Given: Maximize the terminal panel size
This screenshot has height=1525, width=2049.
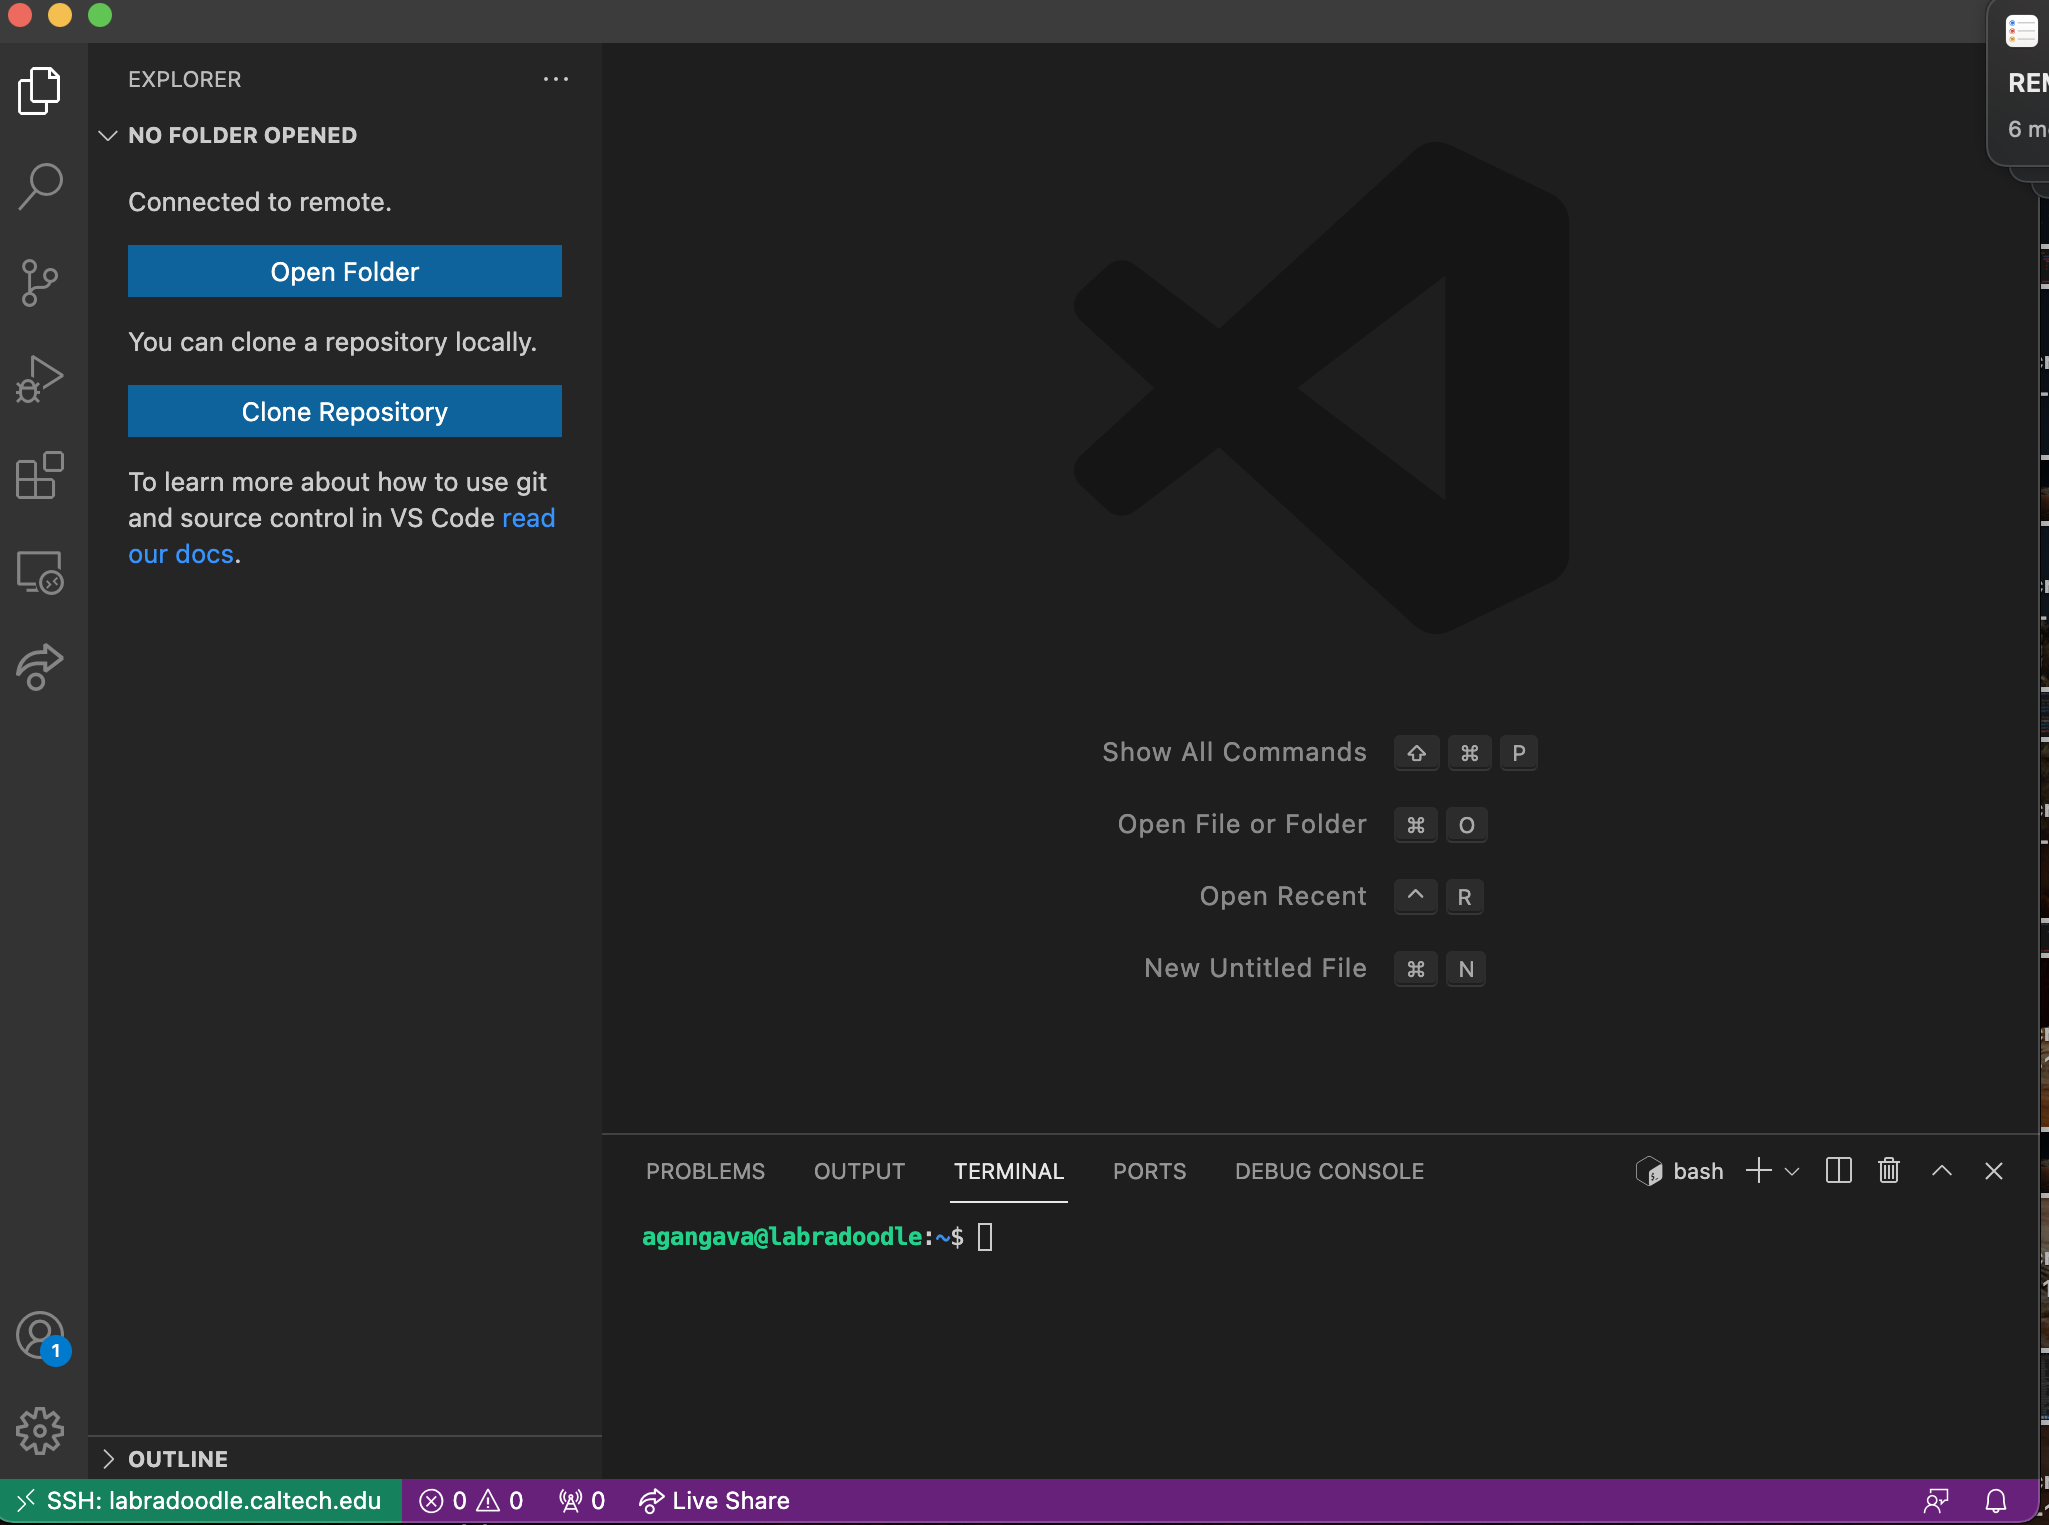Looking at the screenshot, I should point(1941,1171).
